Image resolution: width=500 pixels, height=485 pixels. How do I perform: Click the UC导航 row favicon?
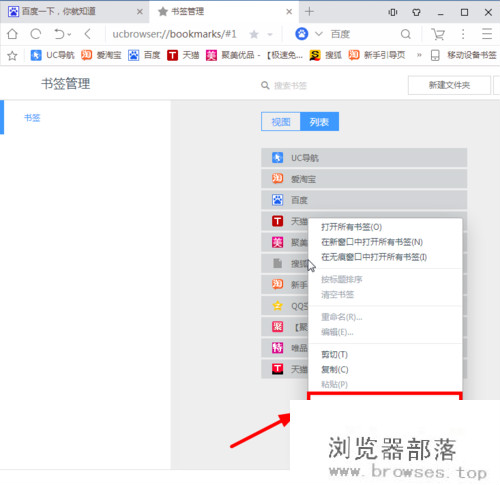pyautogui.click(x=277, y=157)
